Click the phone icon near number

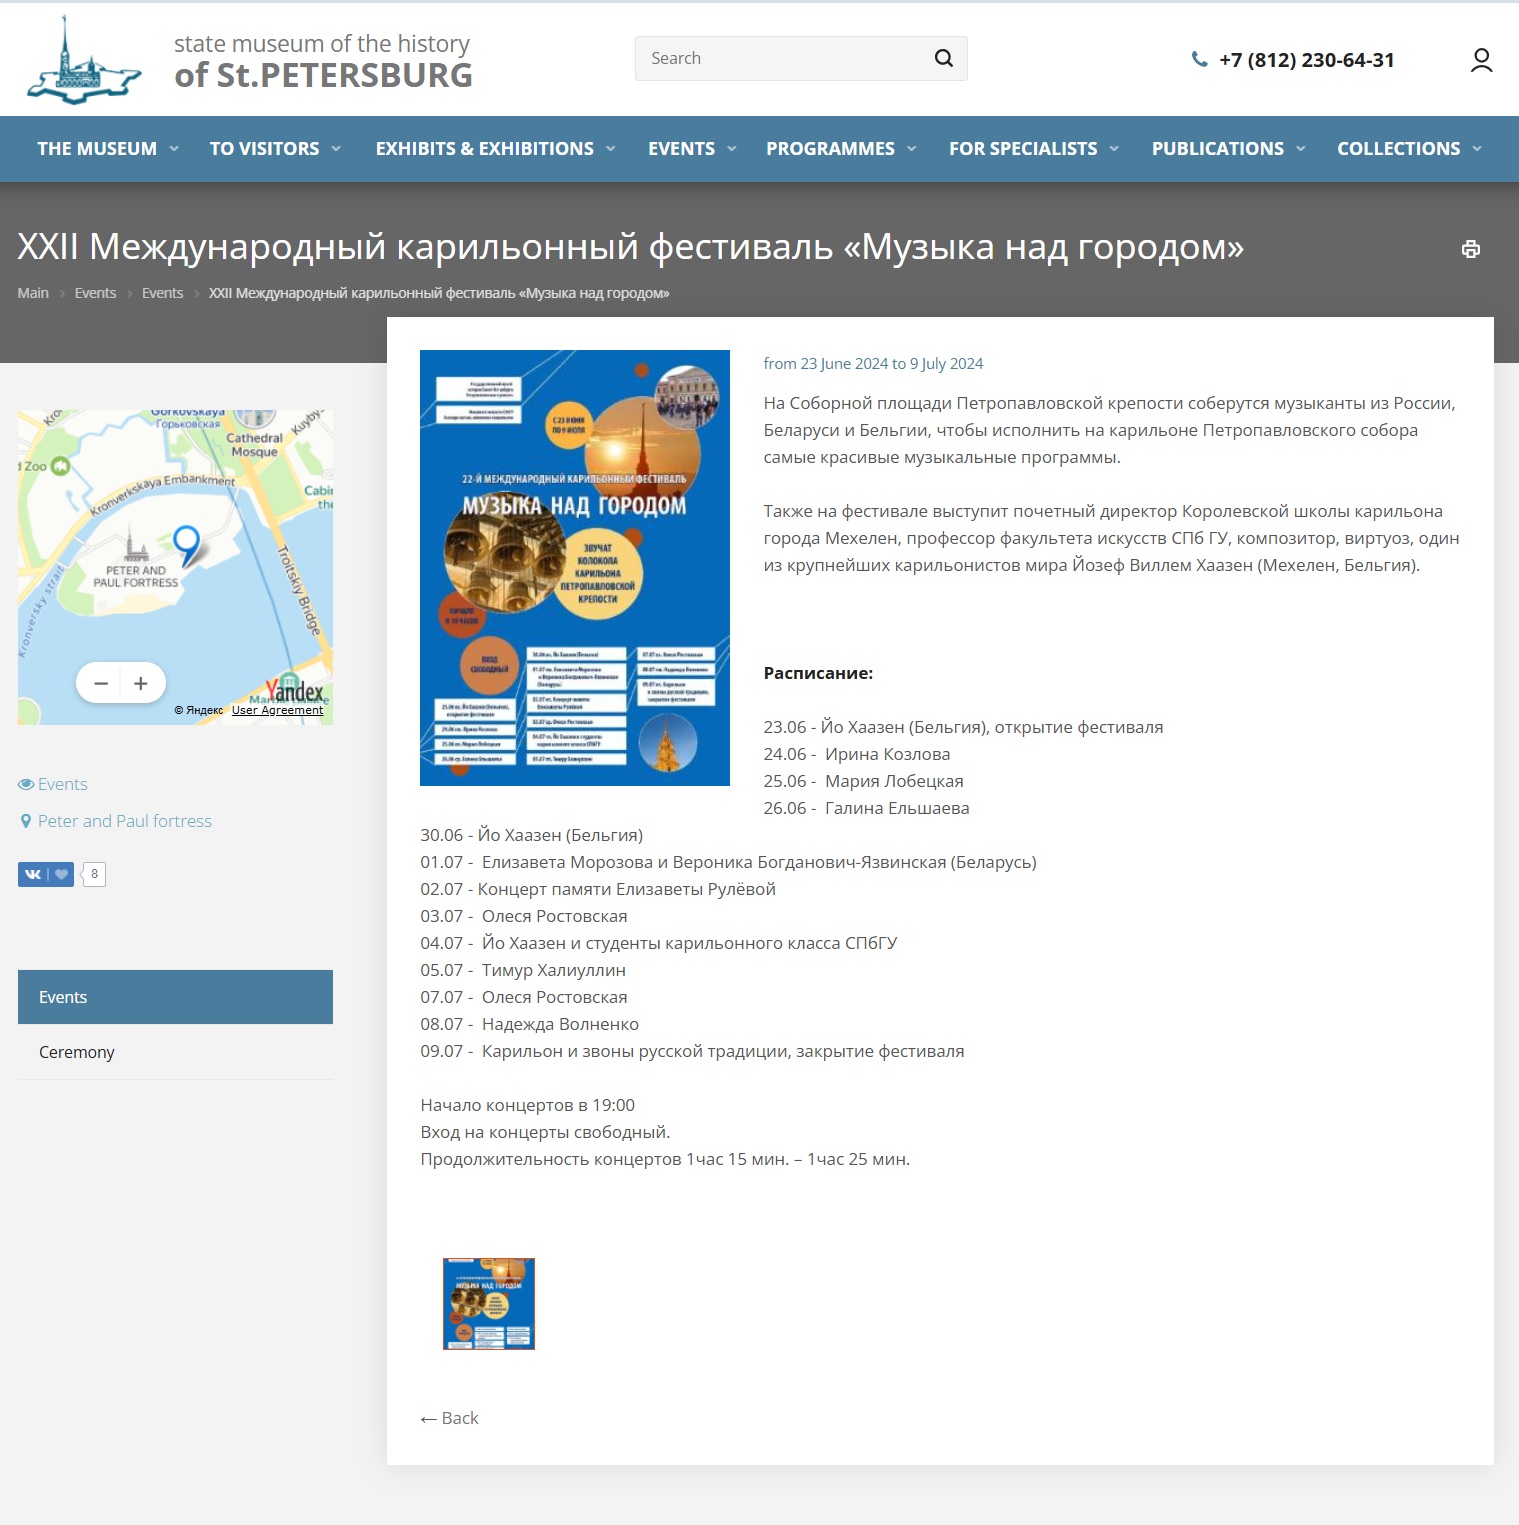click(x=1199, y=60)
